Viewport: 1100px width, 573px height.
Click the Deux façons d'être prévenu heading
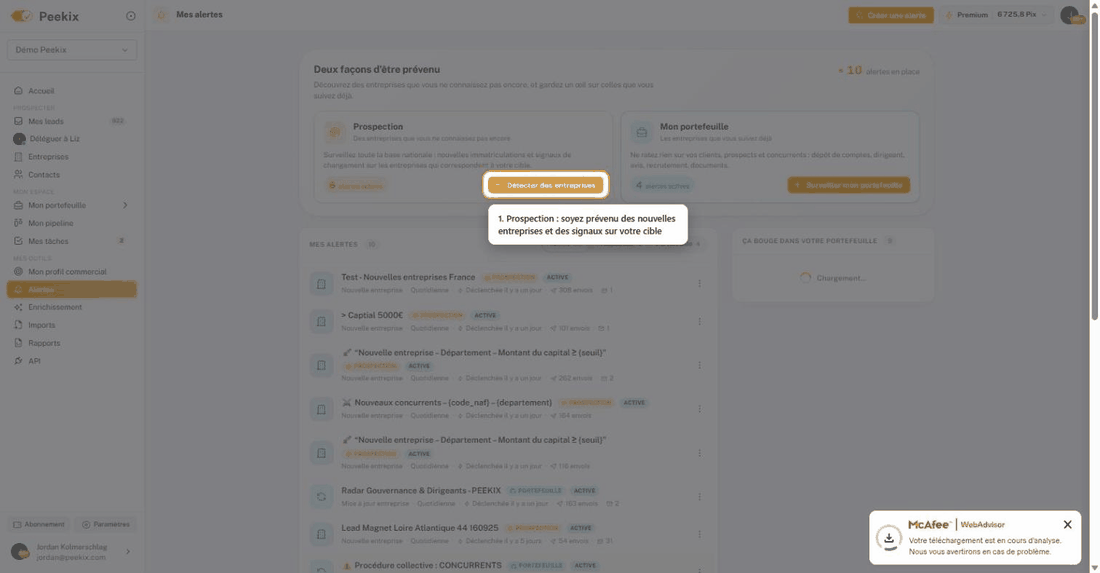tap(377, 69)
